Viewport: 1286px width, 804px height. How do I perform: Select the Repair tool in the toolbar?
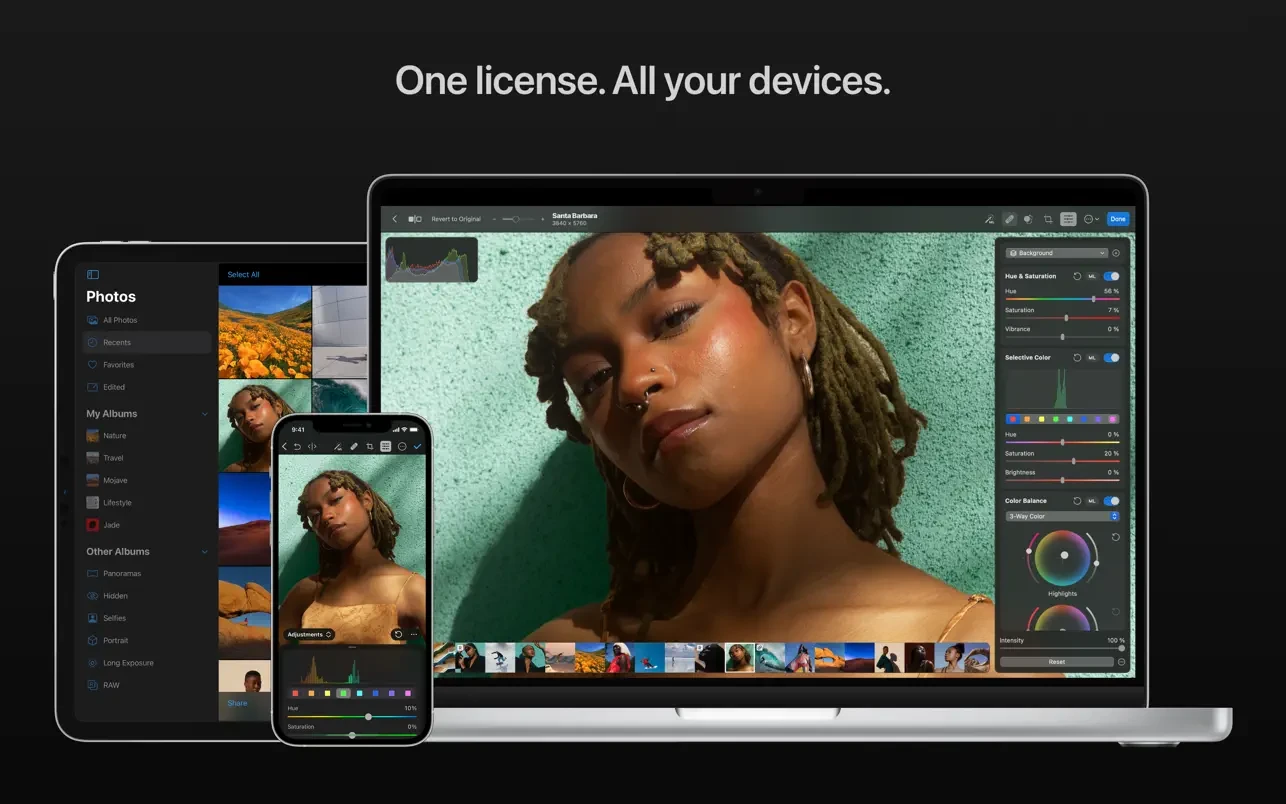click(1009, 219)
